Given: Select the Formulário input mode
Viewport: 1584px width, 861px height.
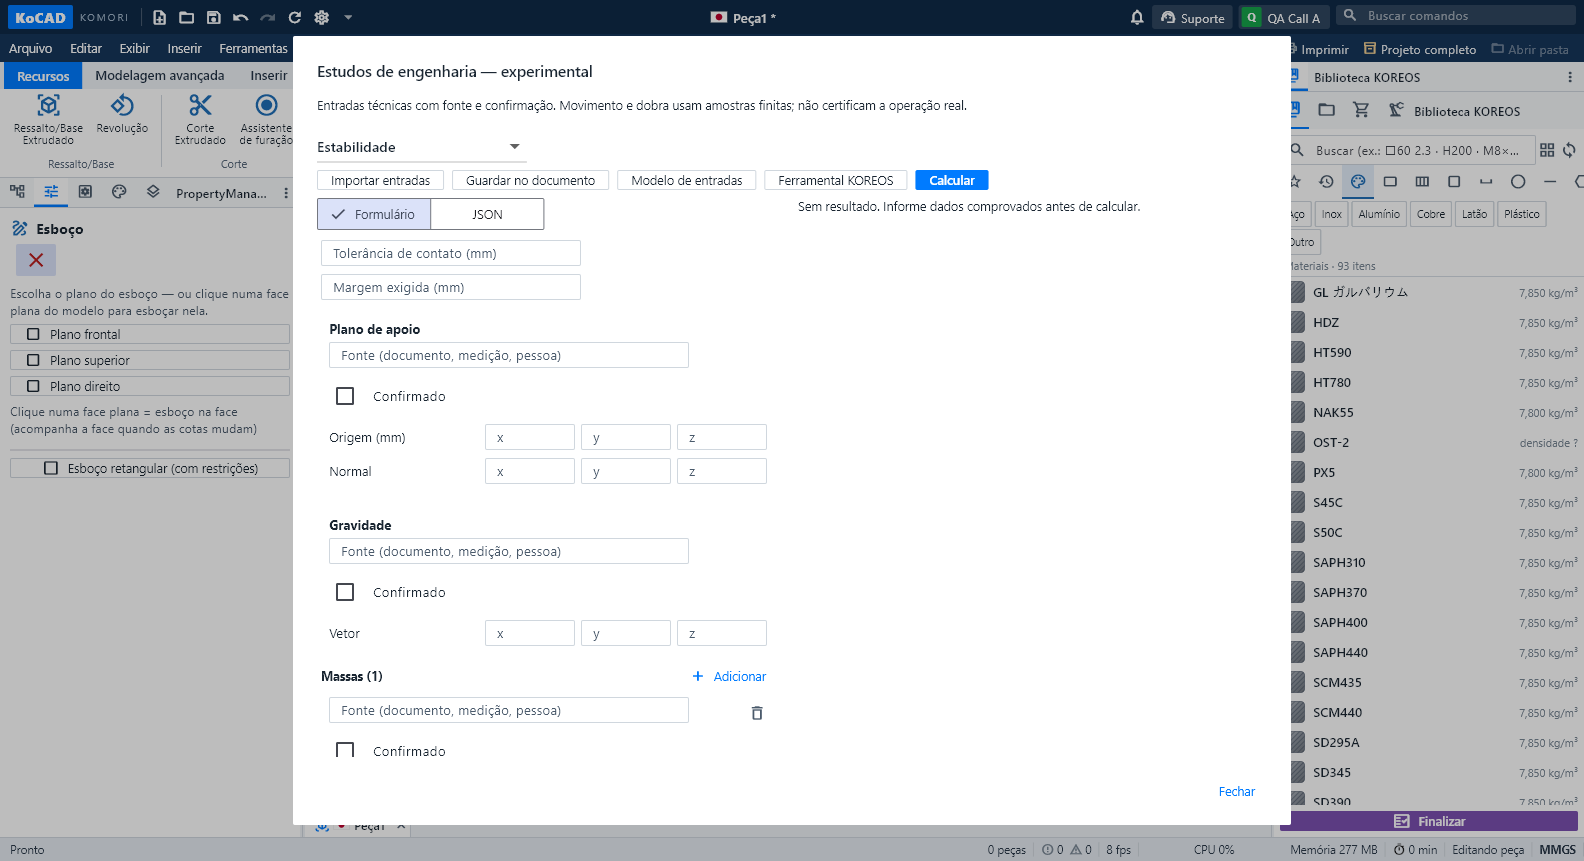Looking at the screenshot, I should pos(374,214).
